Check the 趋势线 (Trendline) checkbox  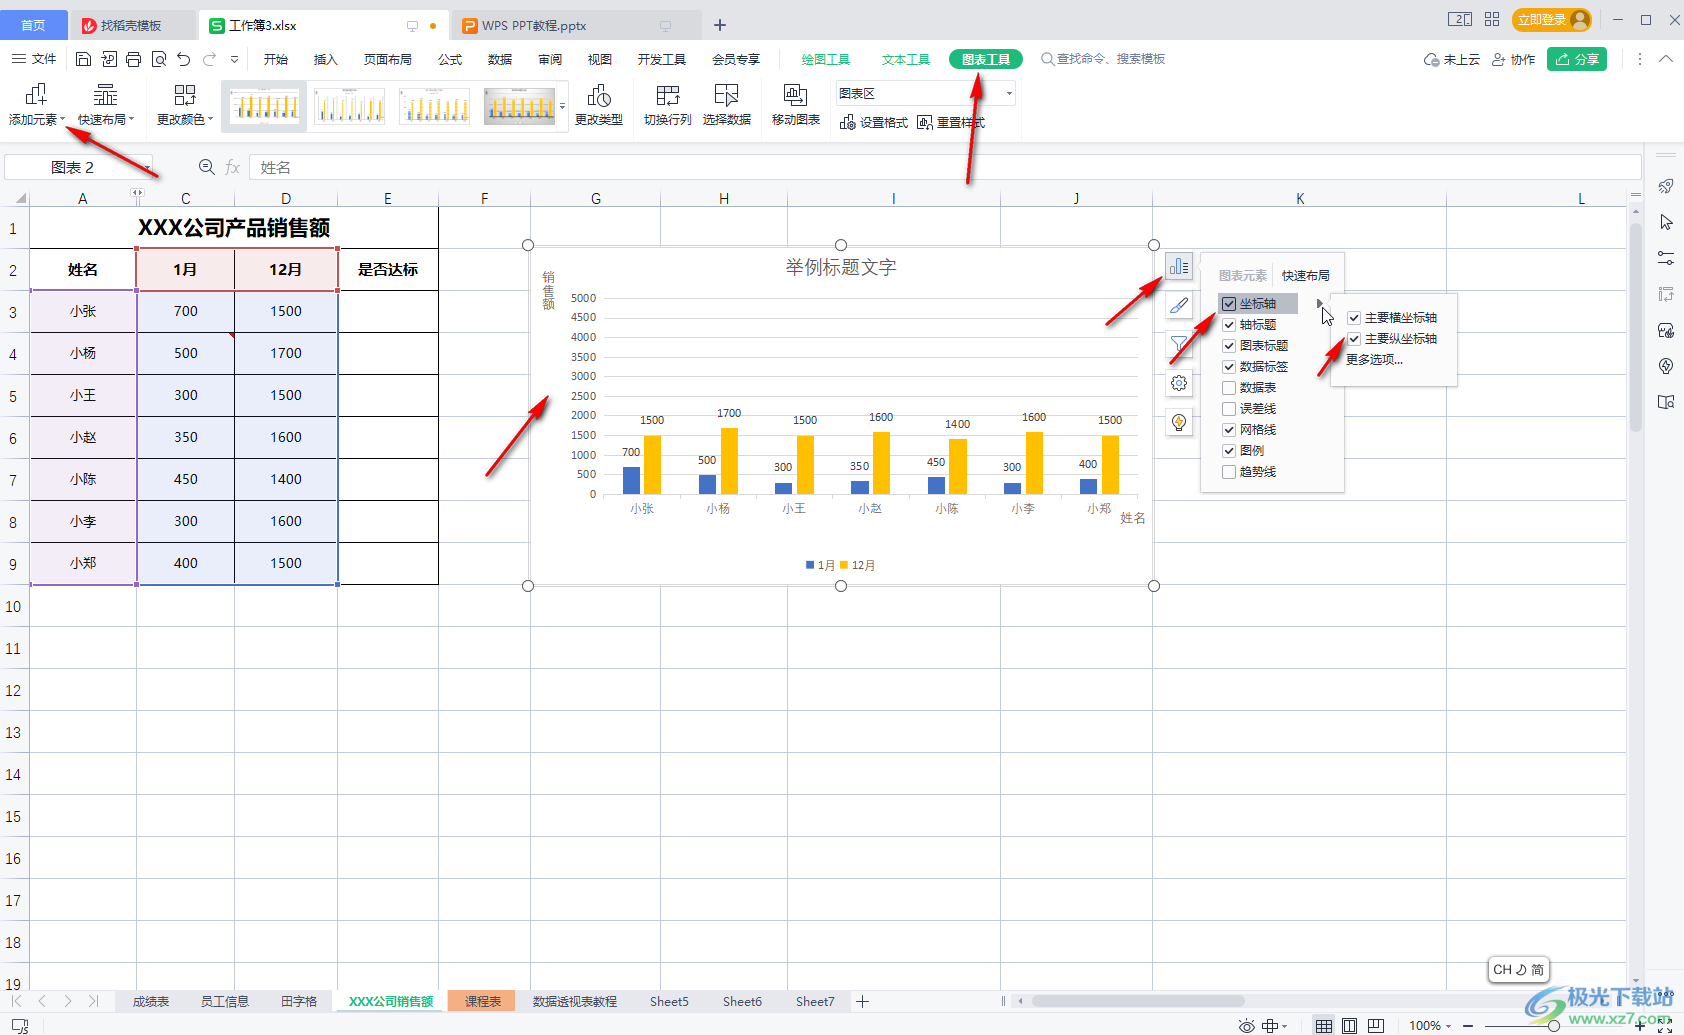point(1229,471)
